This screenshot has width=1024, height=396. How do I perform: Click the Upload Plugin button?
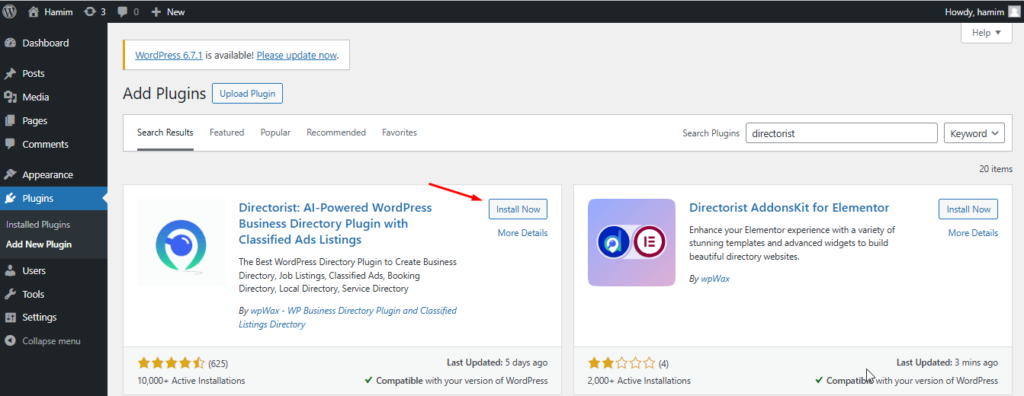tap(248, 93)
